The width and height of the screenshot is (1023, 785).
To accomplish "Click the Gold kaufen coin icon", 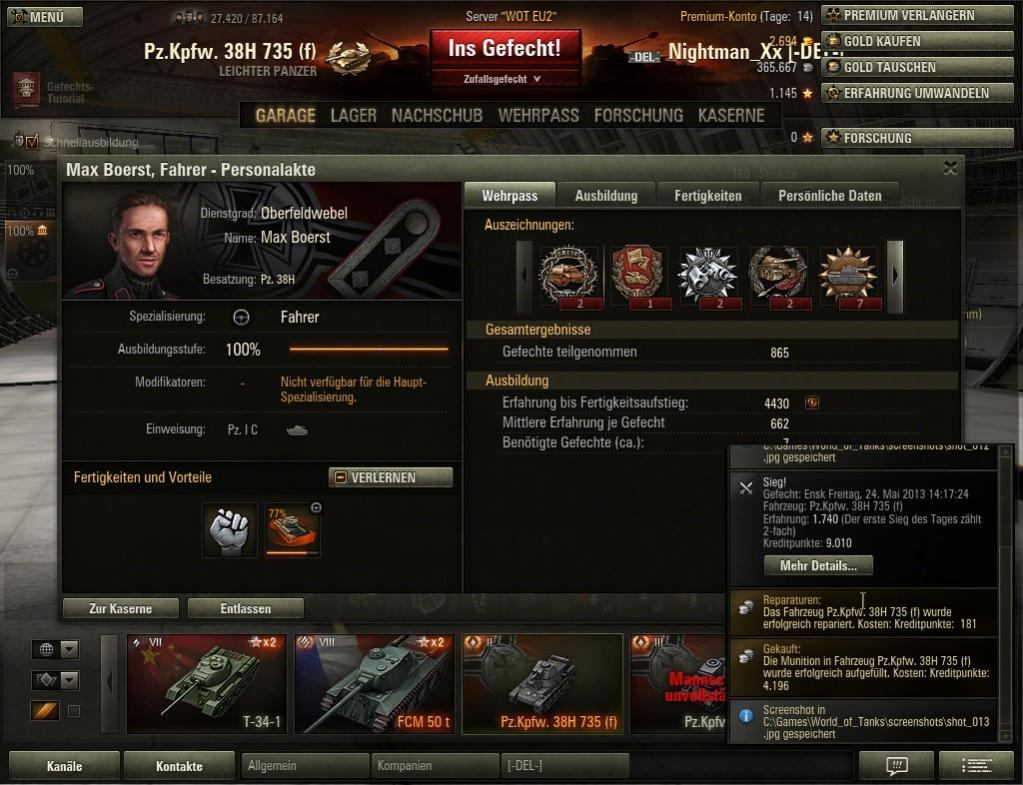I will [833, 41].
